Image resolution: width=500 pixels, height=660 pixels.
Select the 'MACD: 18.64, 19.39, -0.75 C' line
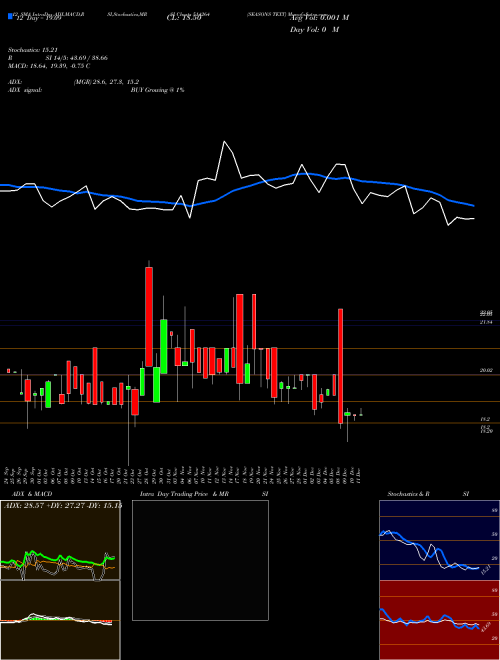click(49, 66)
